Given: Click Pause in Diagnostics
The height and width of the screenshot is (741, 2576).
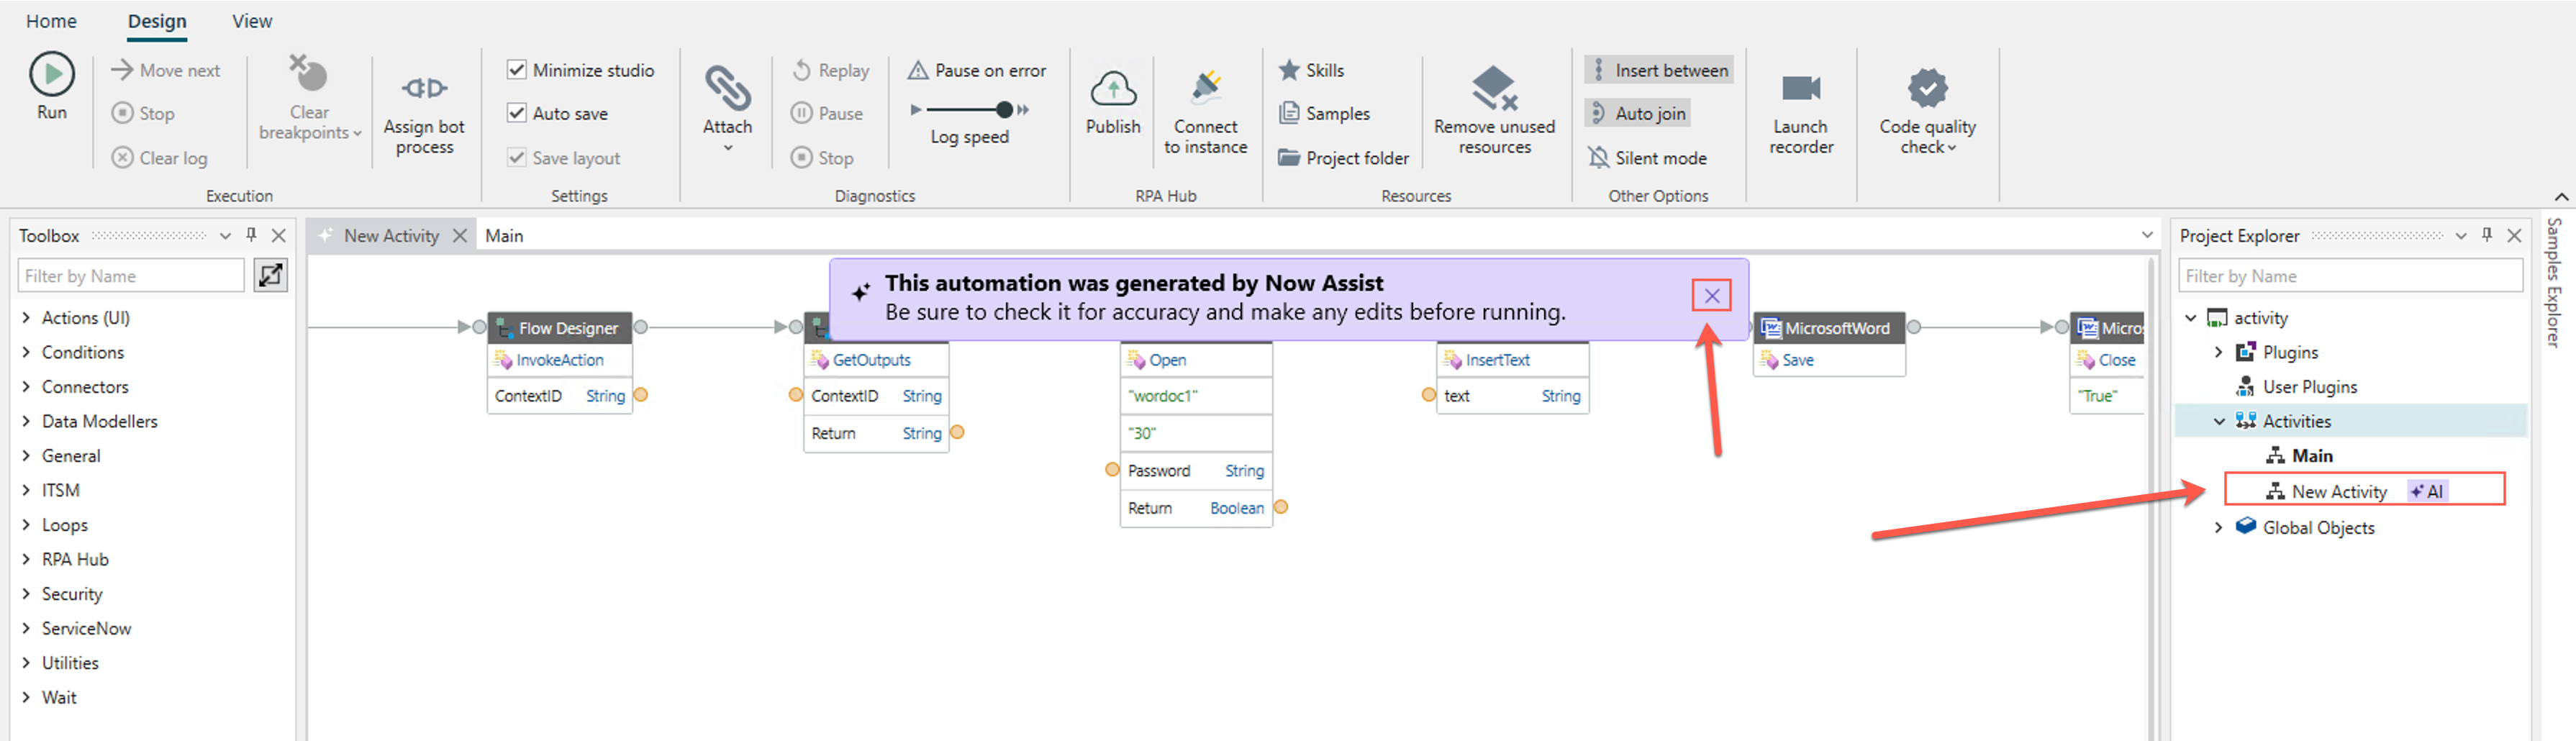Looking at the screenshot, I should pyautogui.click(x=827, y=113).
